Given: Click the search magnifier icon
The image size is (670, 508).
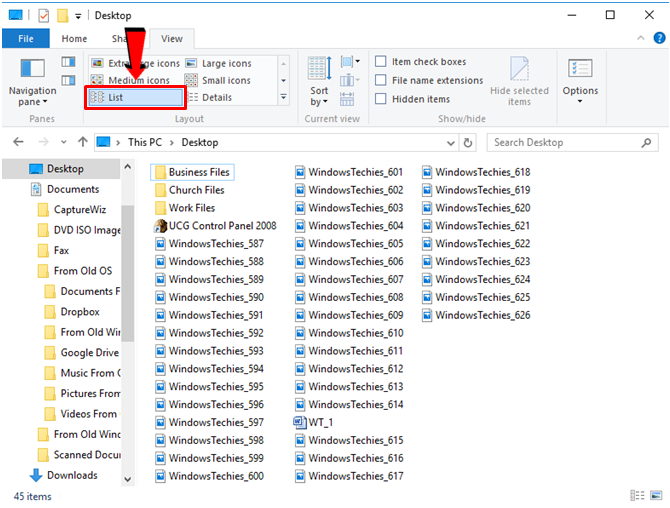Looking at the screenshot, I should [646, 143].
